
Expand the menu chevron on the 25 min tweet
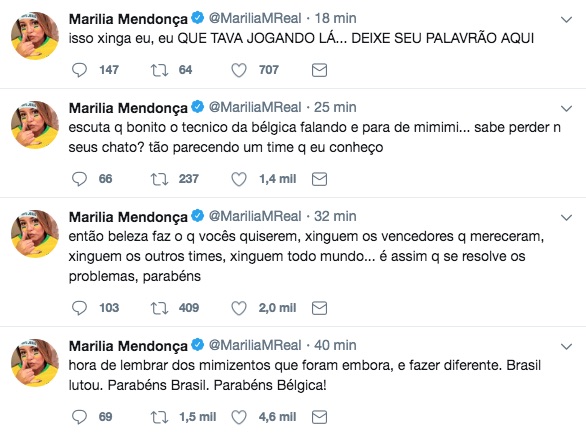point(567,108)
